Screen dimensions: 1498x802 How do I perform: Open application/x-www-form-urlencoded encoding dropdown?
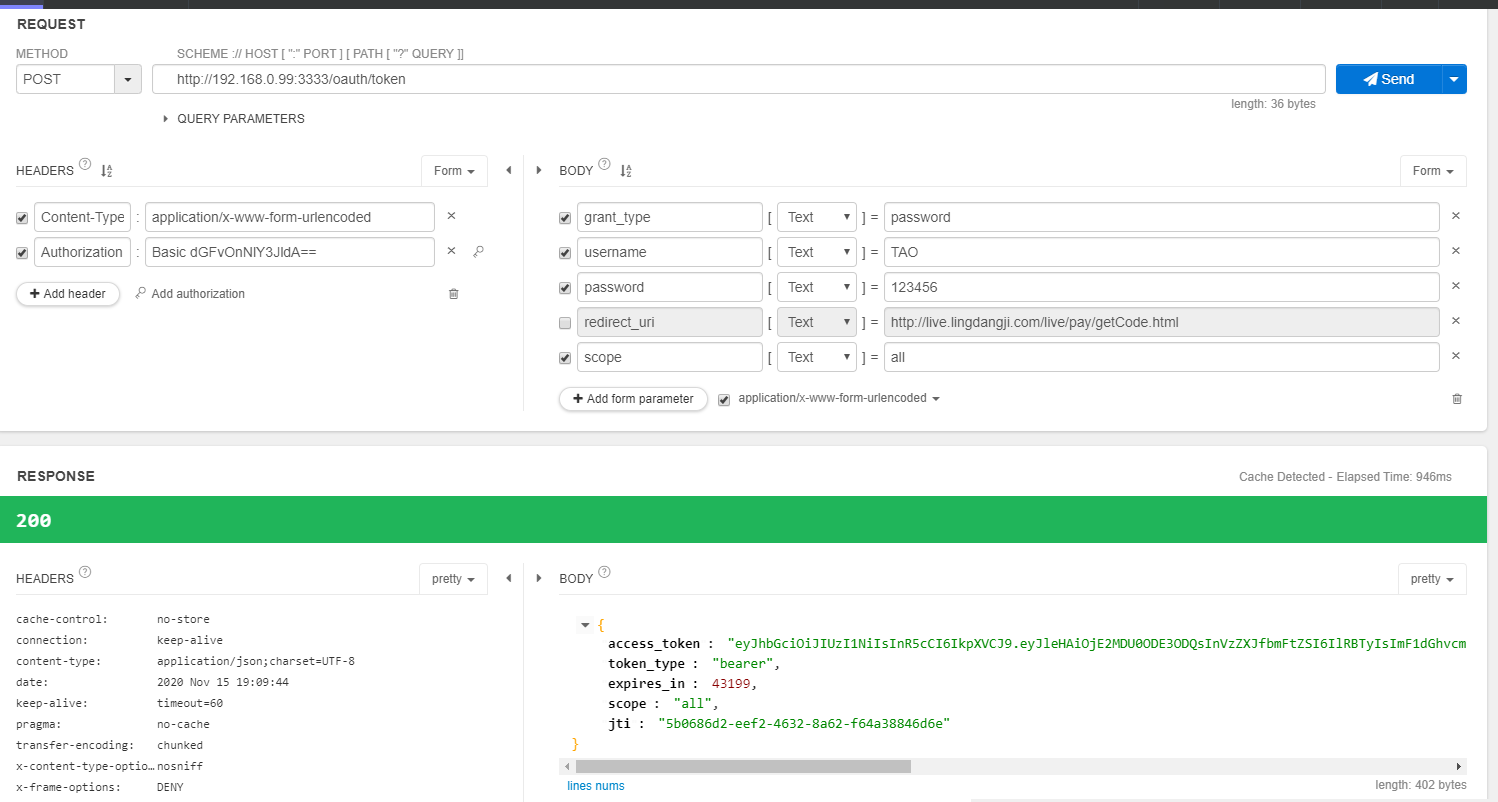coord(839,398)
